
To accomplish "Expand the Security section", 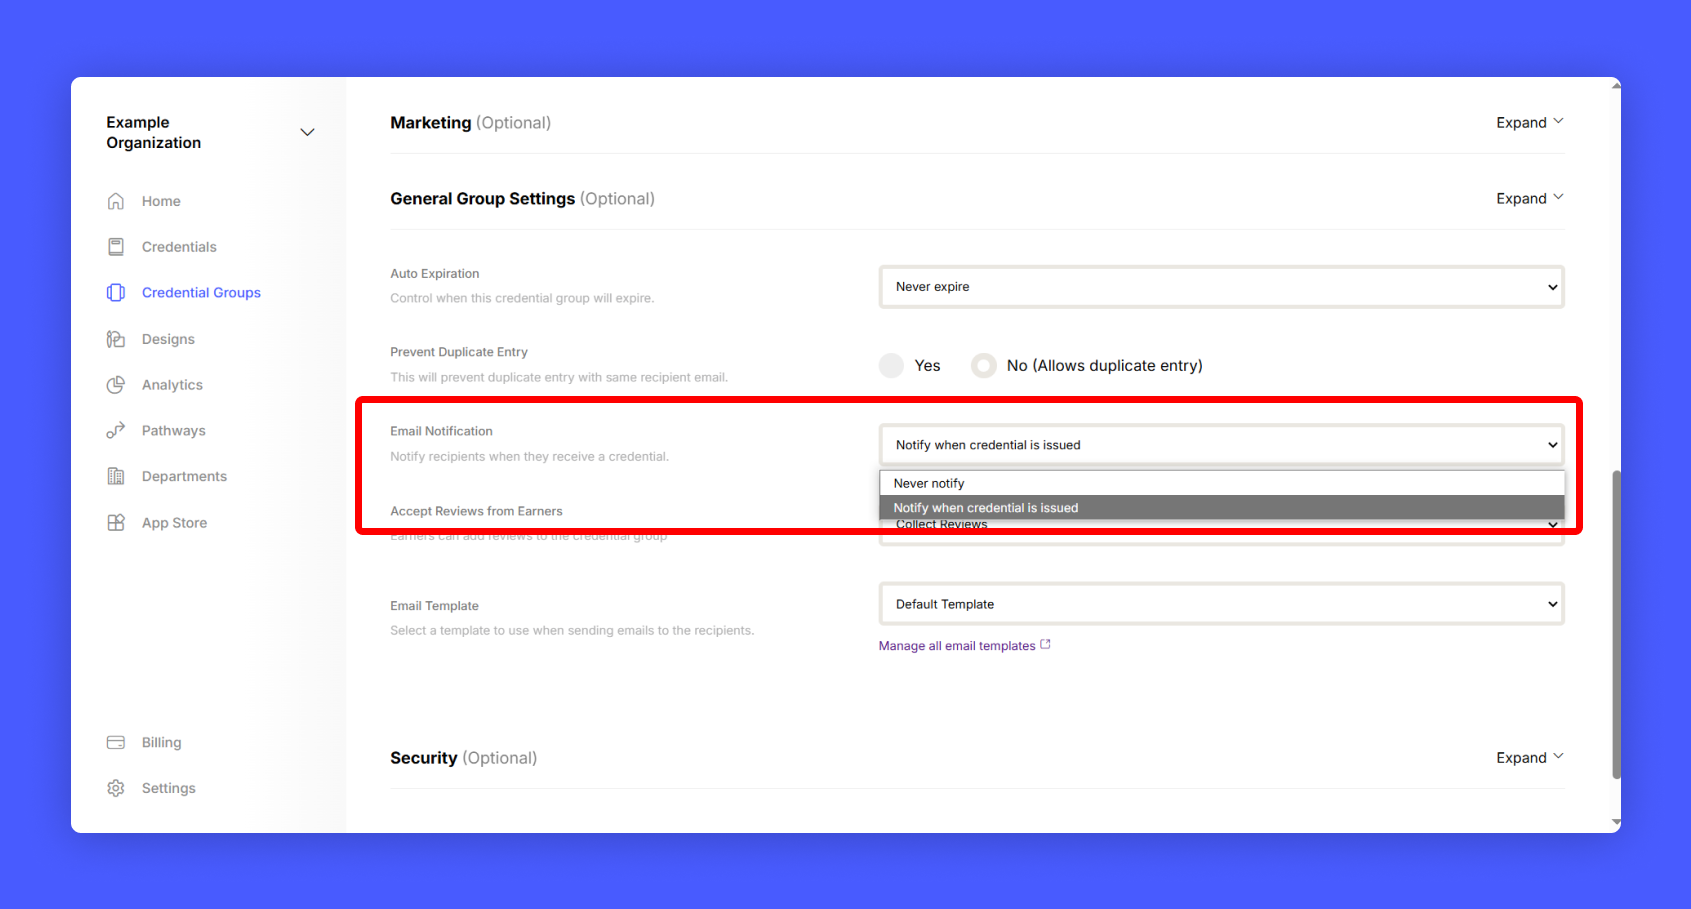I will click(x=1529, y=758).
